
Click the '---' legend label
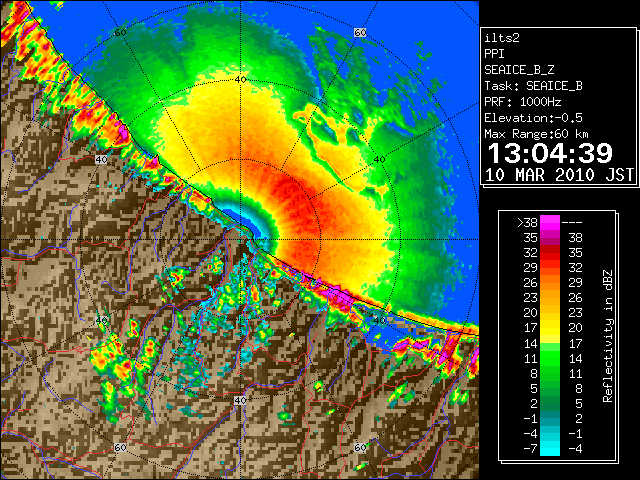(572, 222)
